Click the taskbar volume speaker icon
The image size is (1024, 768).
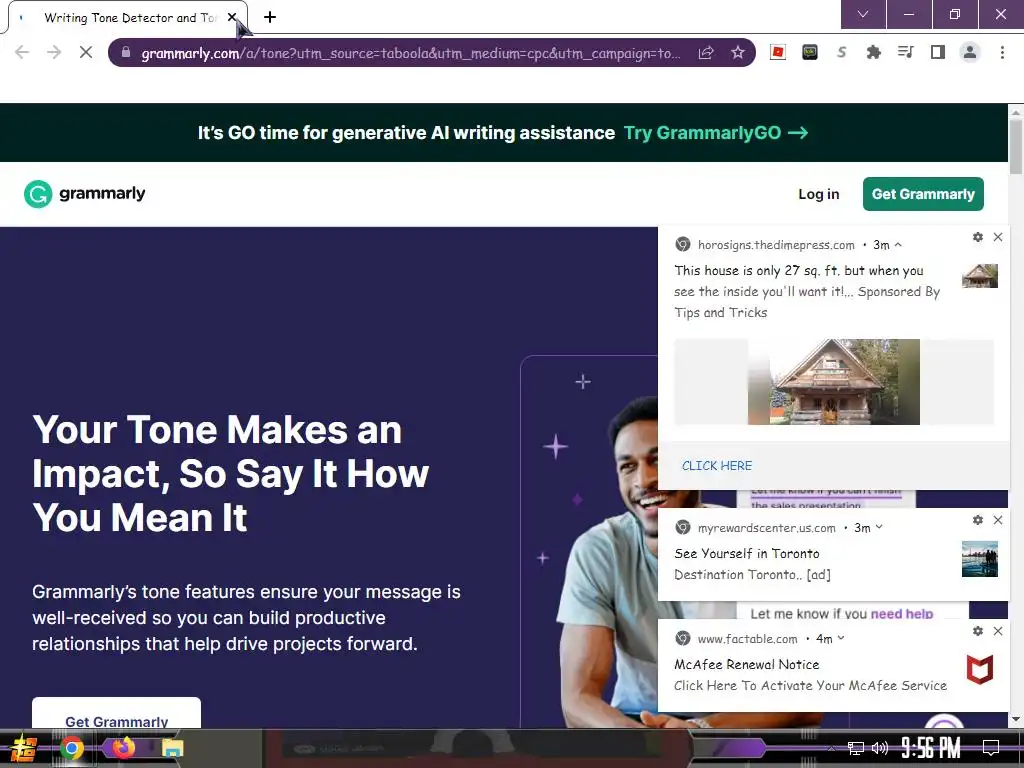tap(879, 748)
